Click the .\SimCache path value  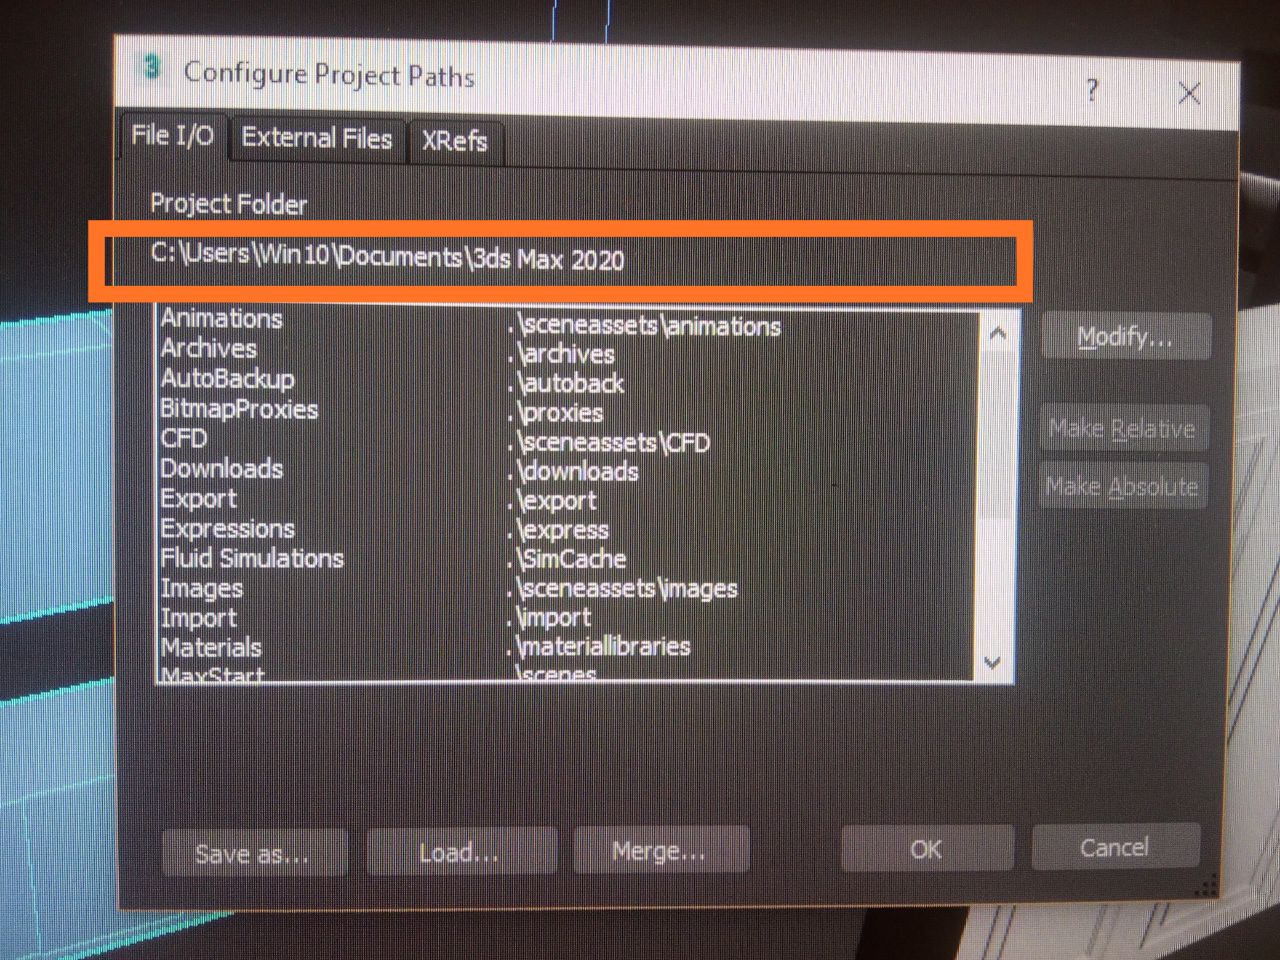point(567,558)
